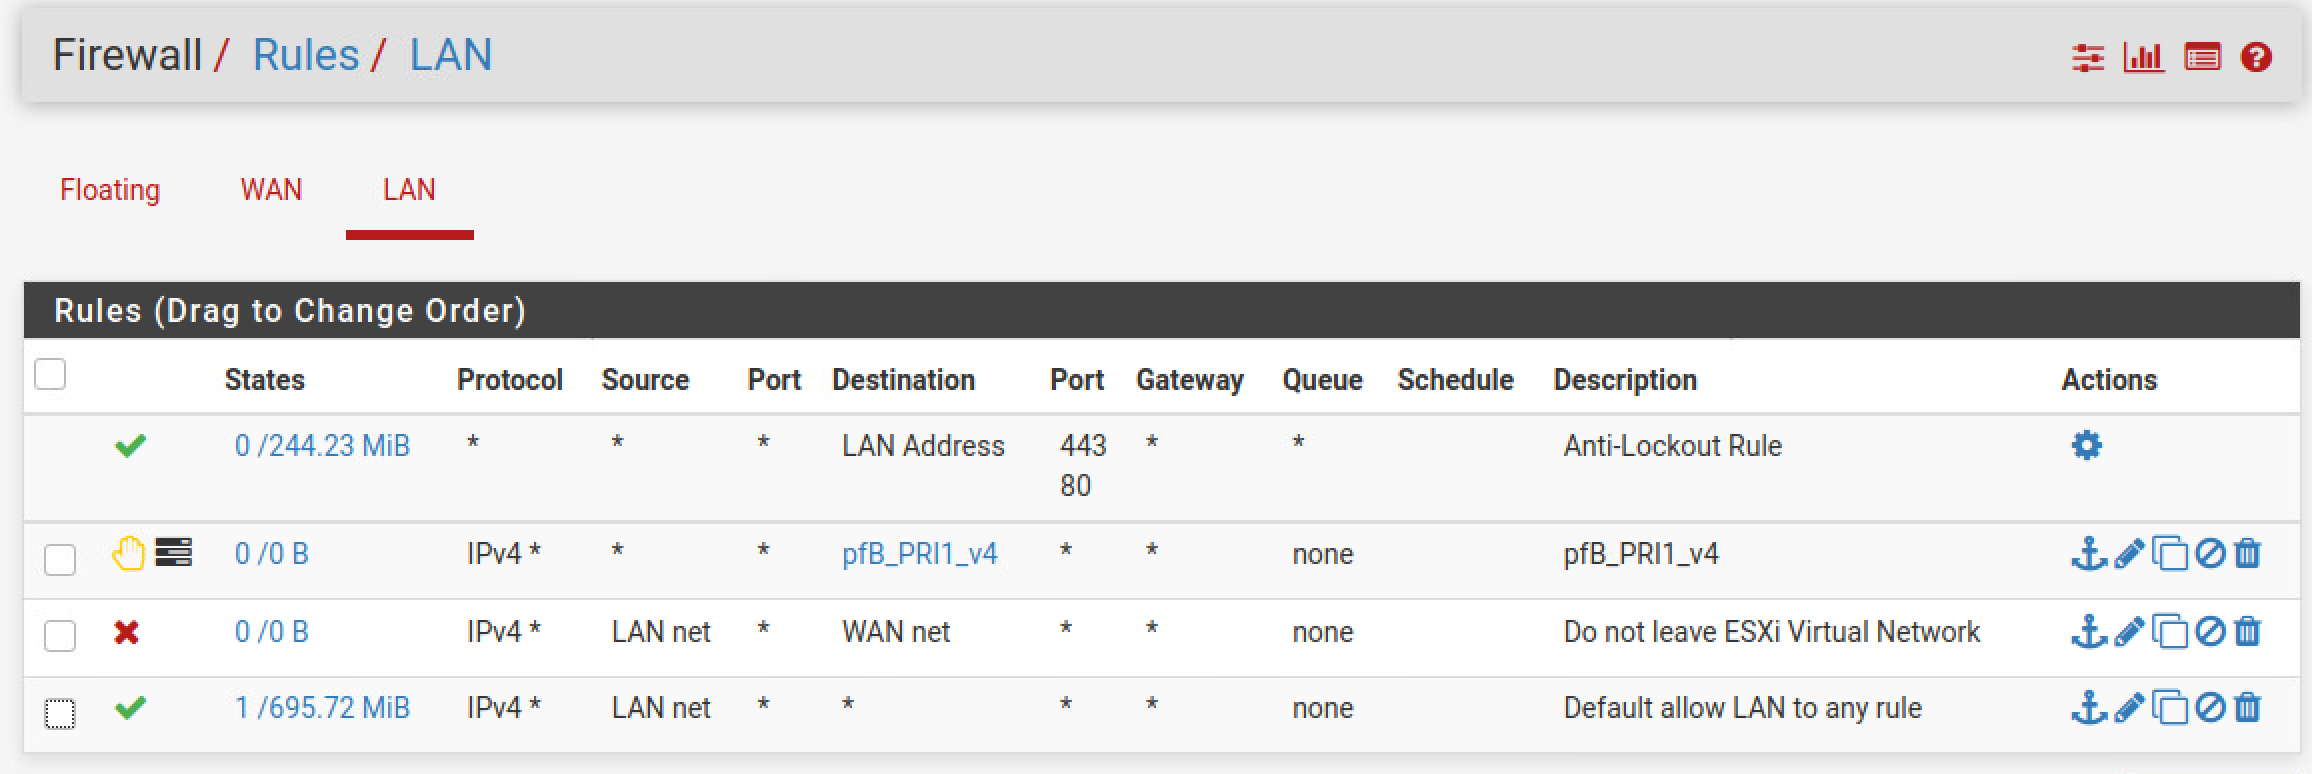Check the pfB_PRI1_v4 rule checkbox
Image resolution: width=2312 pixels, height=774 pixels.
pyautogui.click(x=60, y=559)
